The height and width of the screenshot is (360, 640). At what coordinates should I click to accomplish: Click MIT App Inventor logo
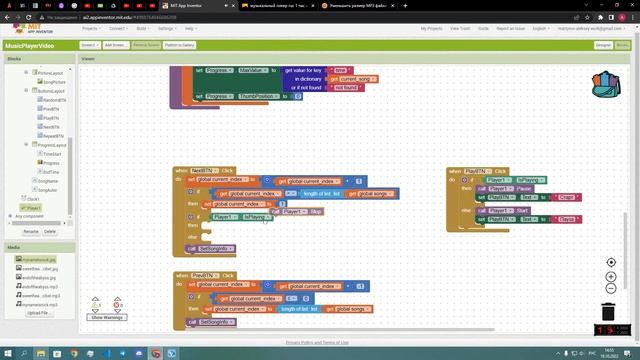tap(33, 29)
